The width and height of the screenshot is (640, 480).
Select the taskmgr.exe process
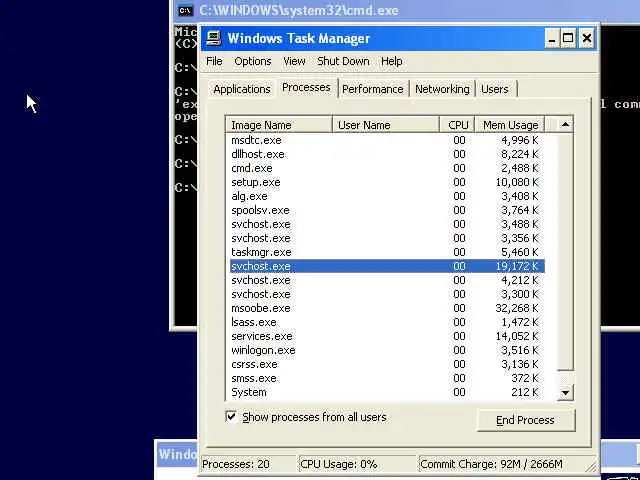(x=386, y=252)
